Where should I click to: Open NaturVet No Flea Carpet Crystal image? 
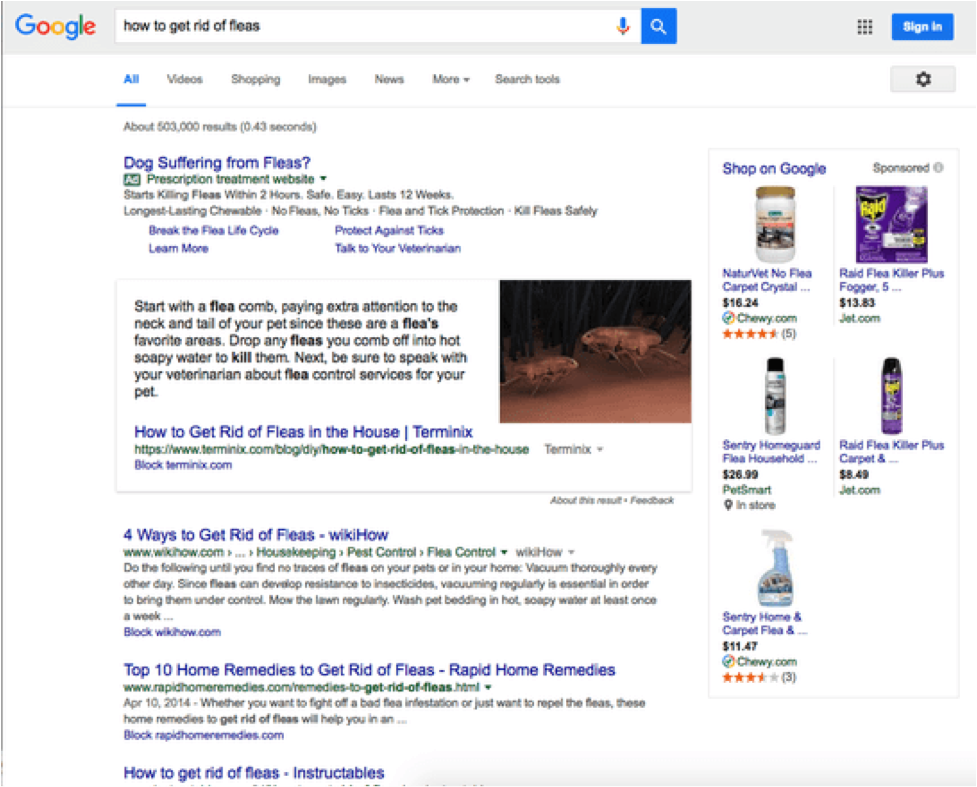(x=775, y=224)
